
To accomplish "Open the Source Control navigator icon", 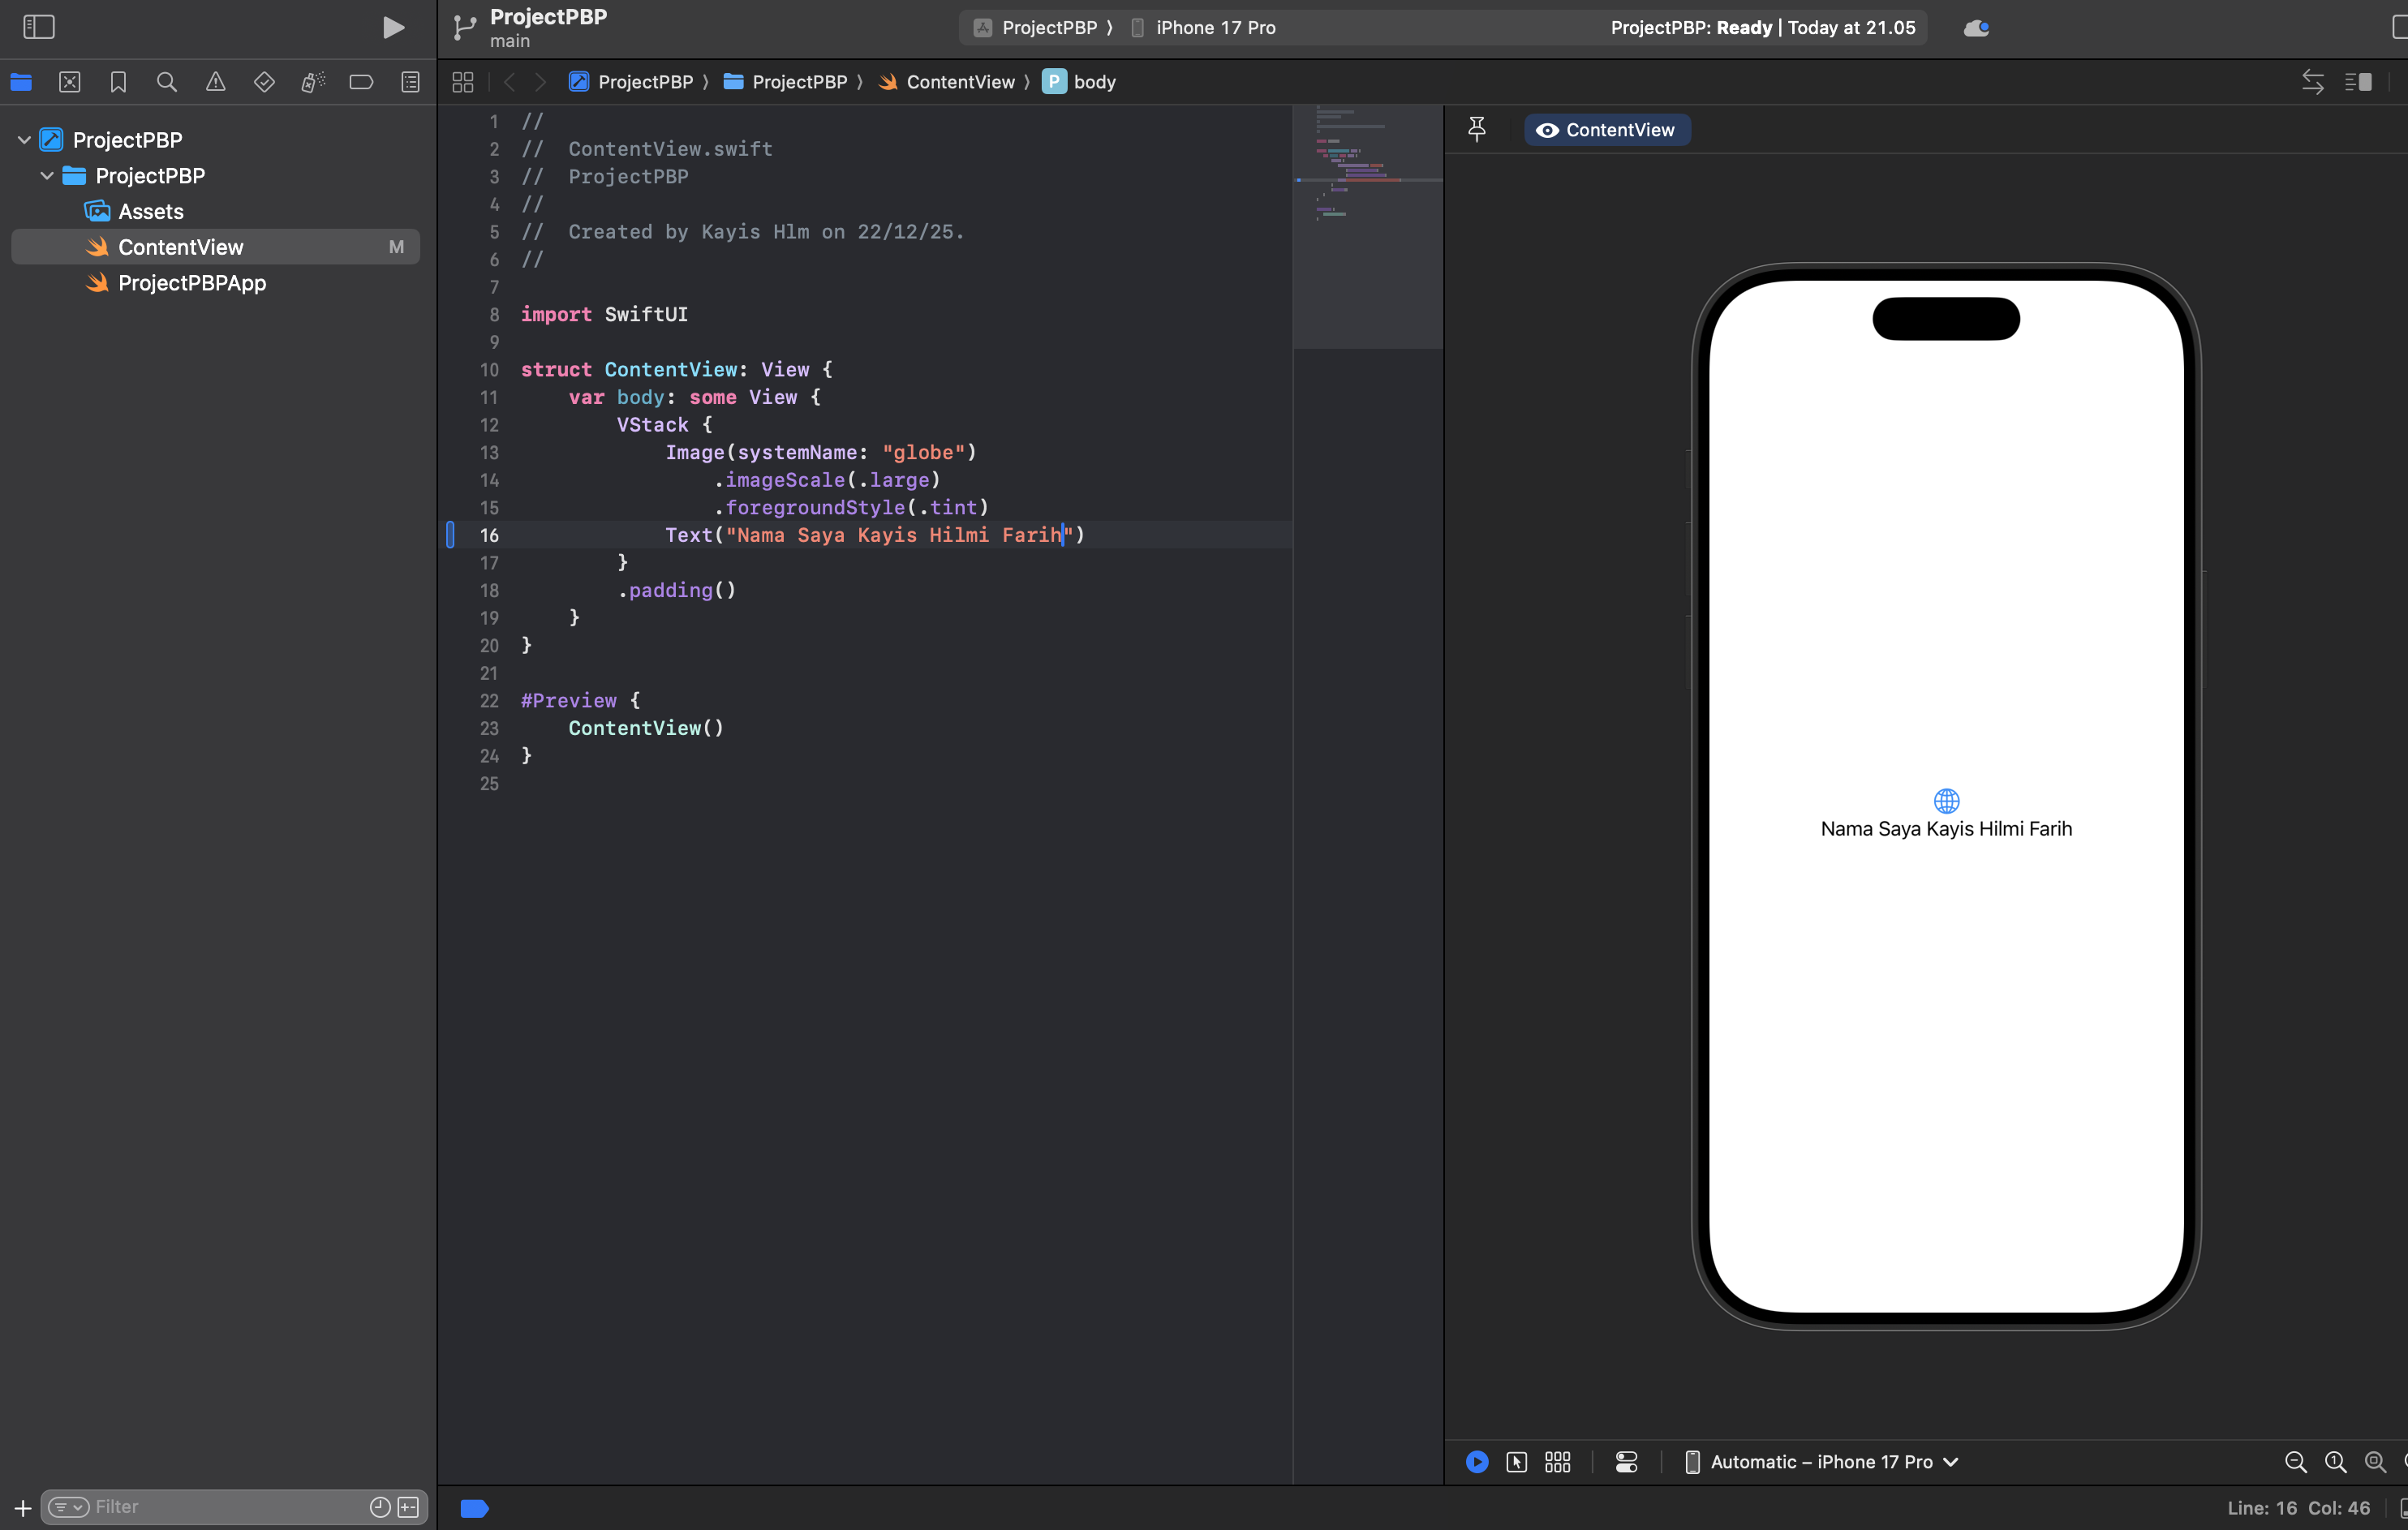I will coord(69,82).
